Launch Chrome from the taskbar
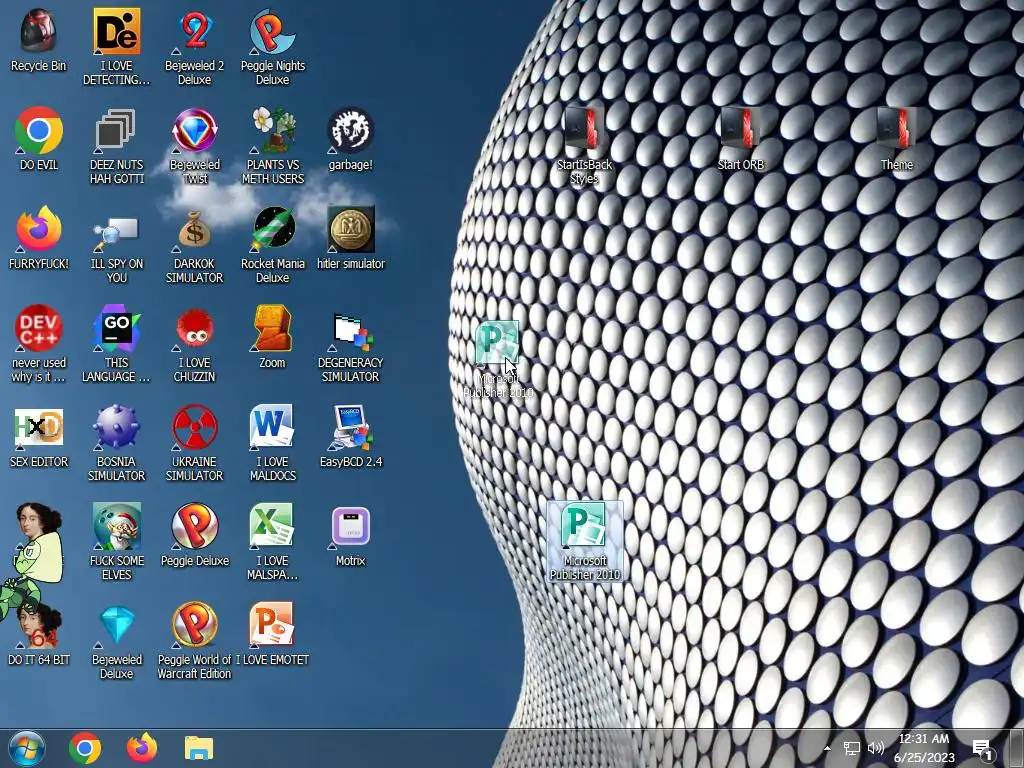Screen dimensions: 1024x768 point(85,749)
